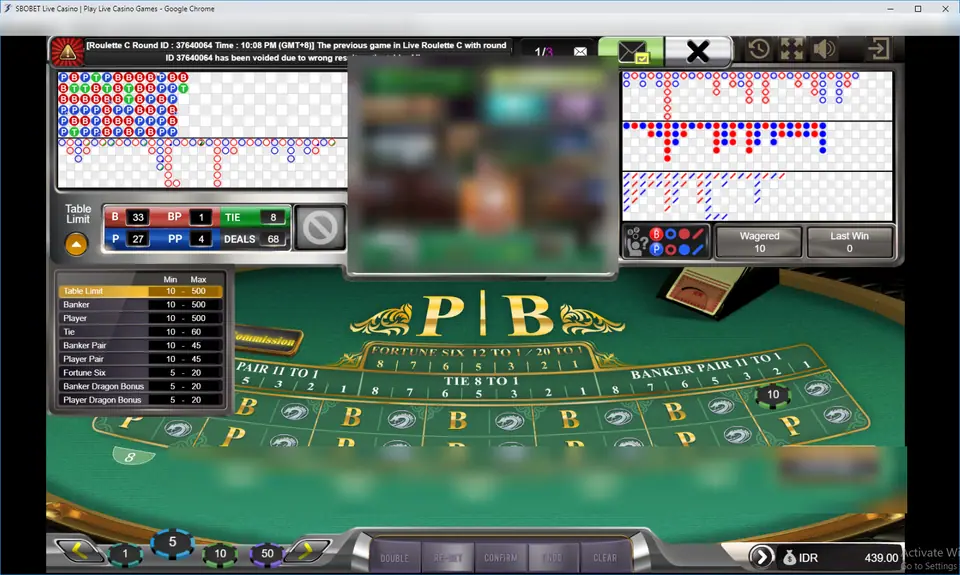Click the UNDO button
The image size is (960, 575).
[553, 558]
